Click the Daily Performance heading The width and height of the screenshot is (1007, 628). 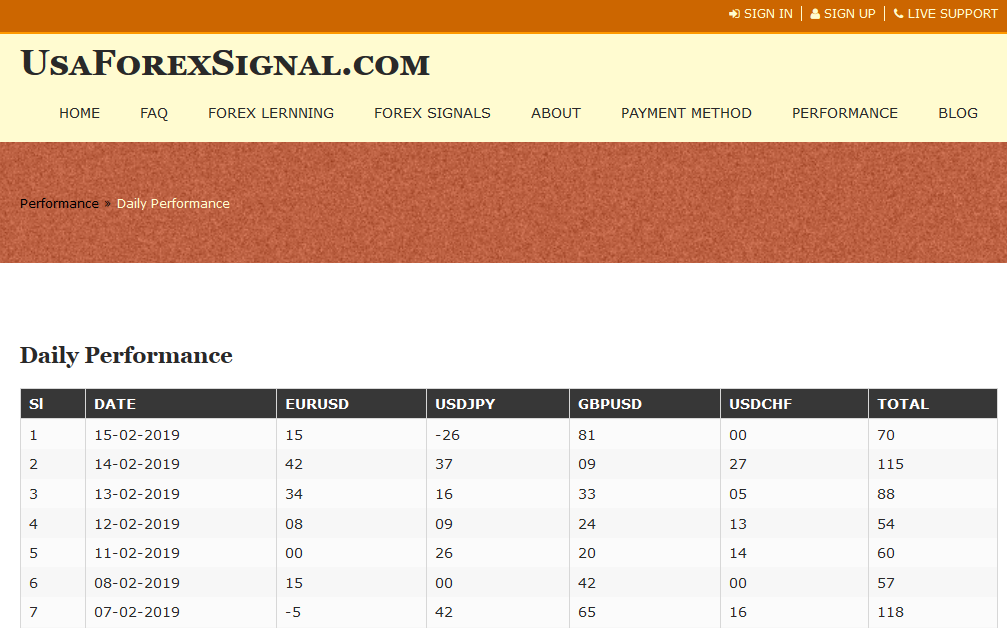(x=127, y=356)
